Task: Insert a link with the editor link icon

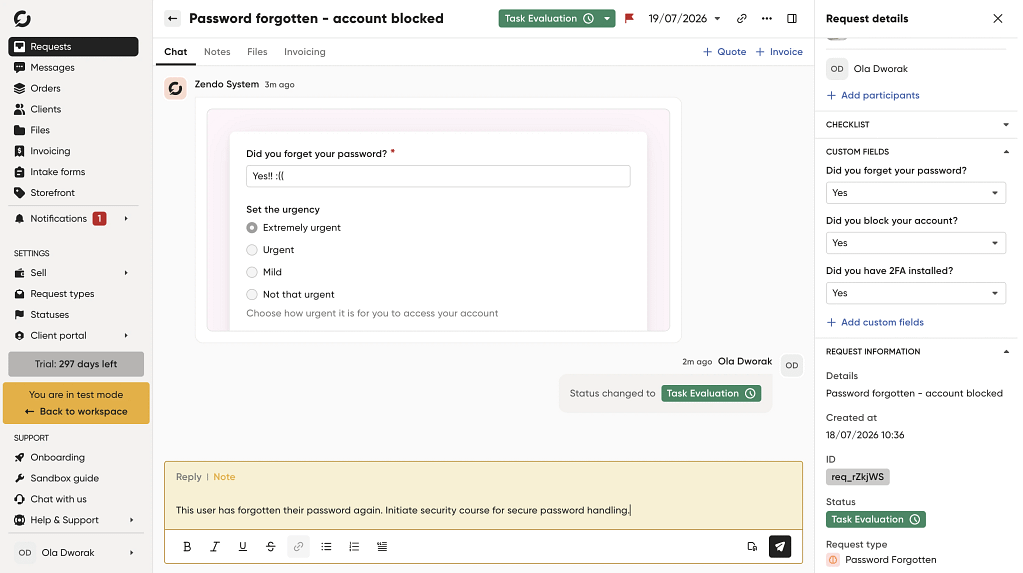Action: coord(298,546)
